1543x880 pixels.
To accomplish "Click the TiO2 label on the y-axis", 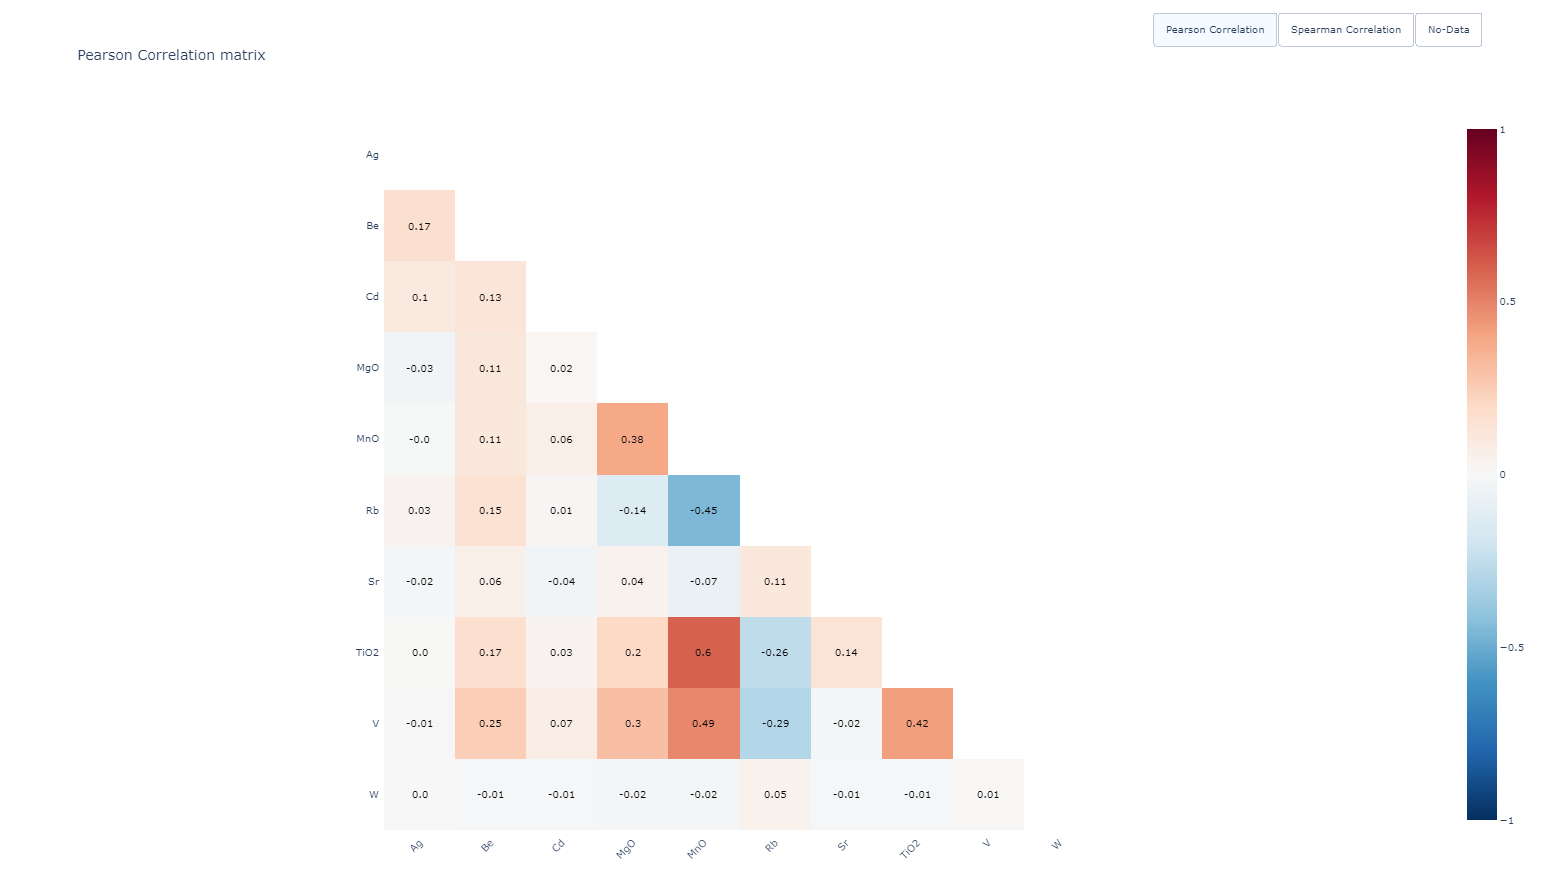I will (367, 653).
